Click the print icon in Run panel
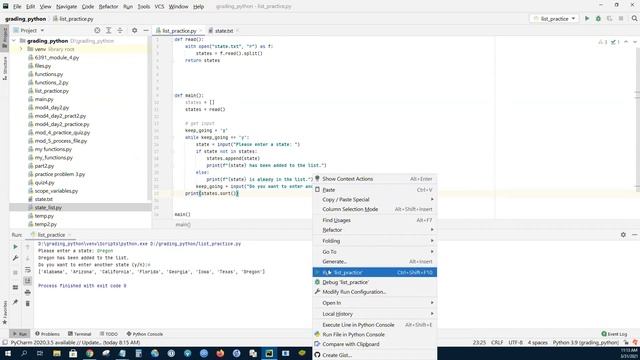Viewport: 640px width, 360px height. (x=28, y=292)
